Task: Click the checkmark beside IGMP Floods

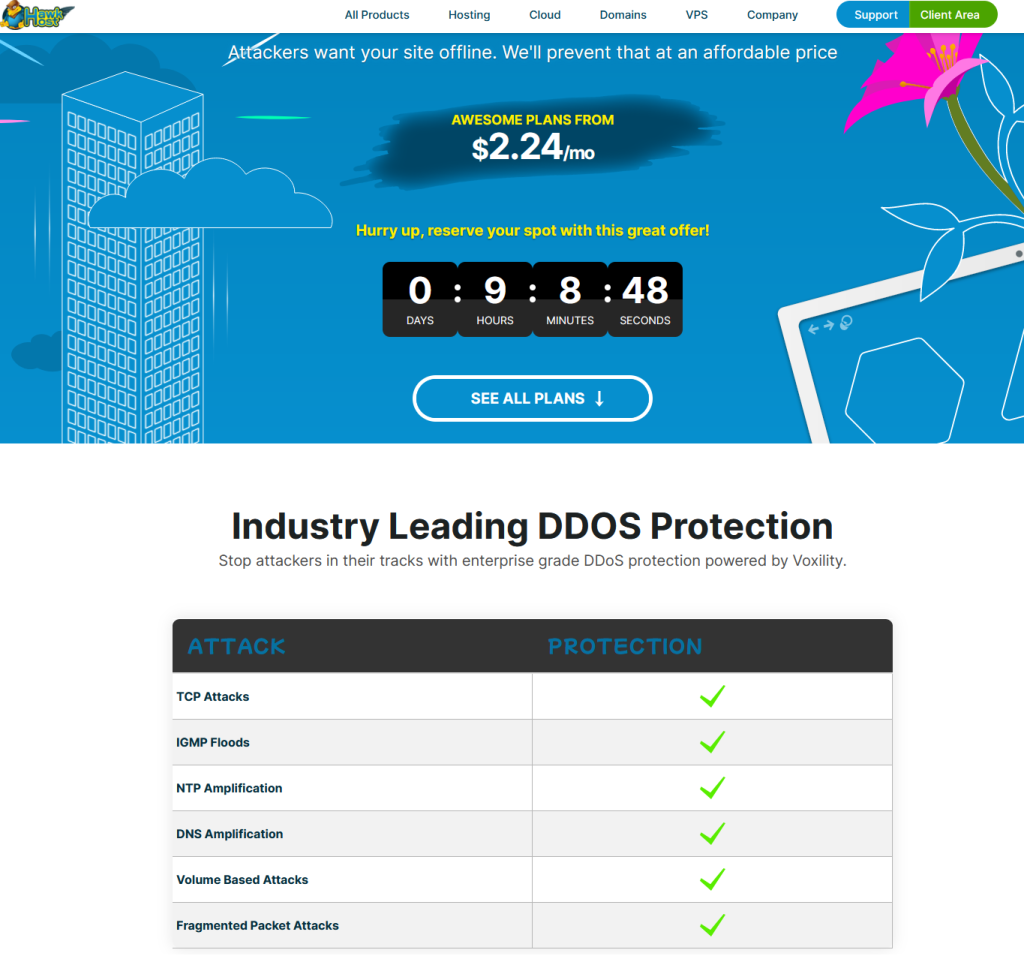Action: point(712,742)
